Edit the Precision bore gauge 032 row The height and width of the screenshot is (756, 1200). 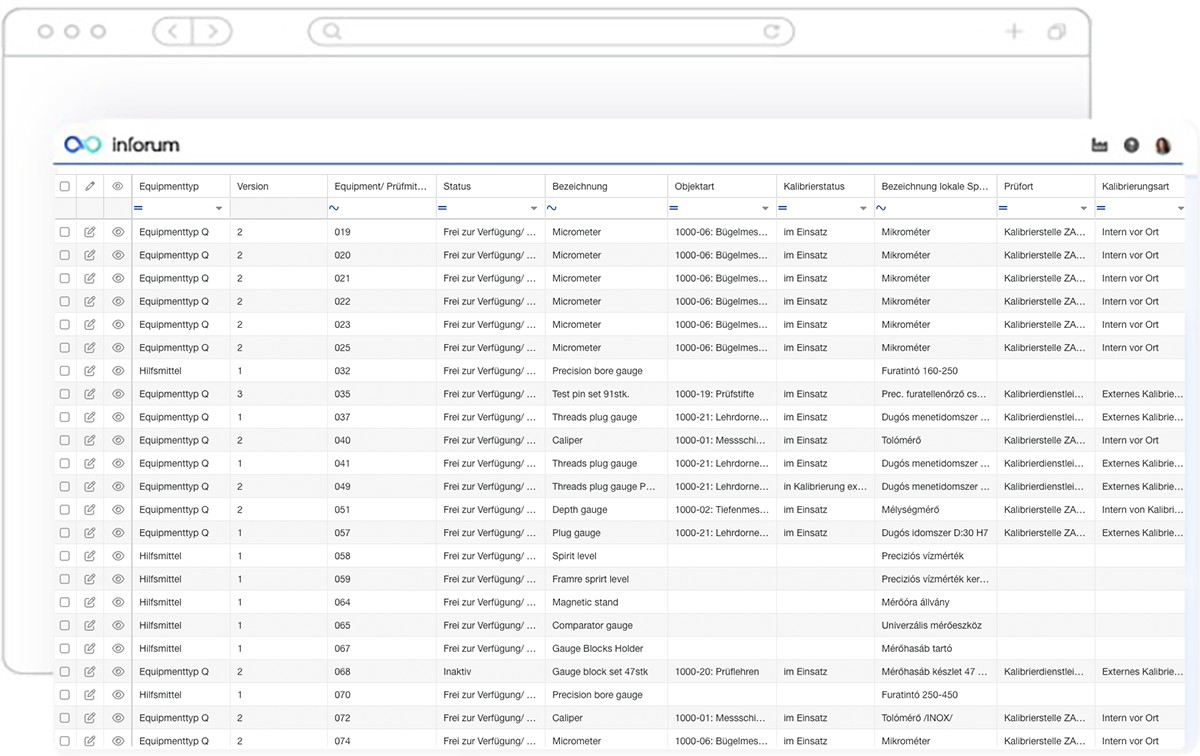pyautogui.click(x=90, y=371)
